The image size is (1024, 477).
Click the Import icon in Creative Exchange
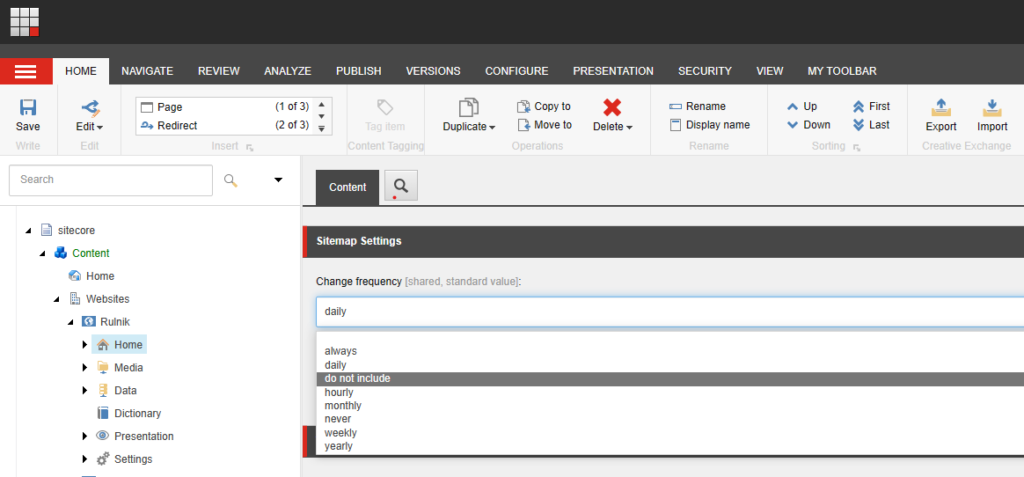992,108
